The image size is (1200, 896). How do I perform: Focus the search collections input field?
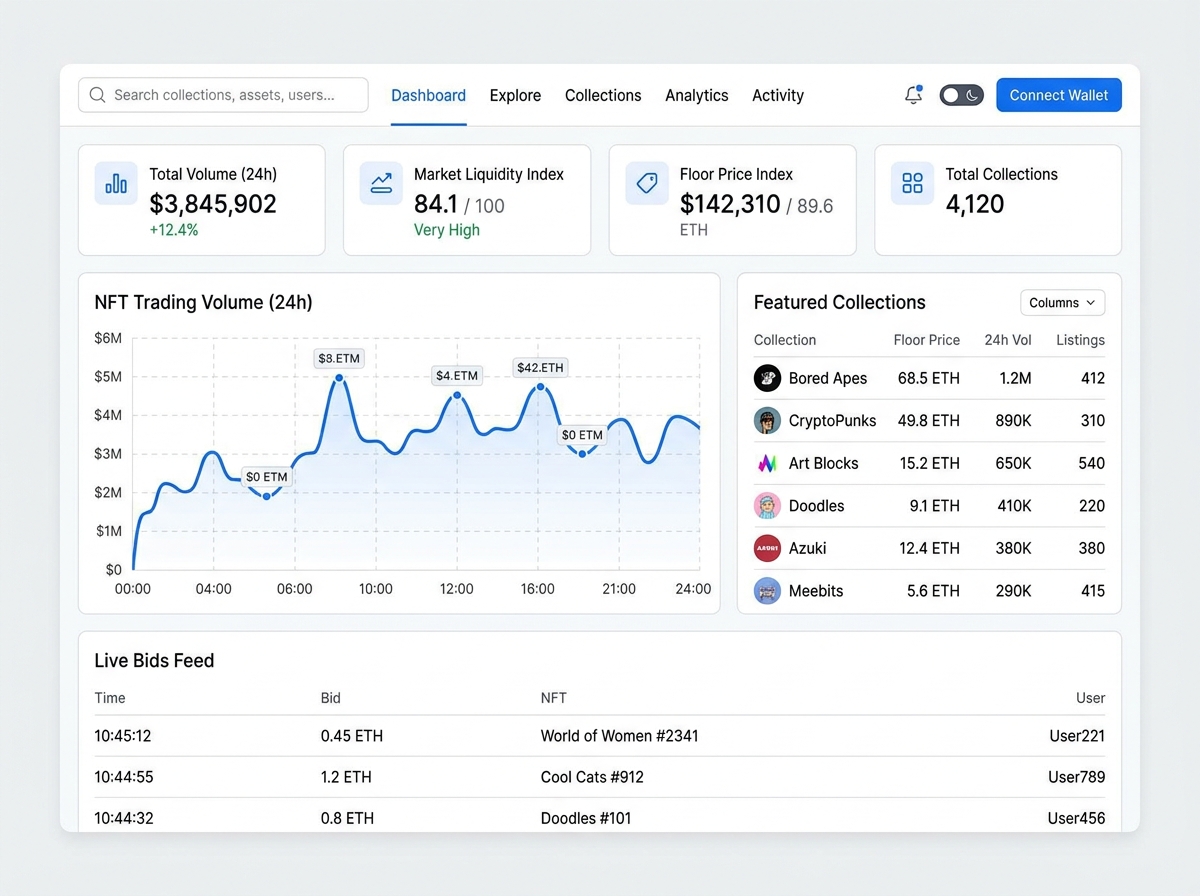(x=223, y=95)
